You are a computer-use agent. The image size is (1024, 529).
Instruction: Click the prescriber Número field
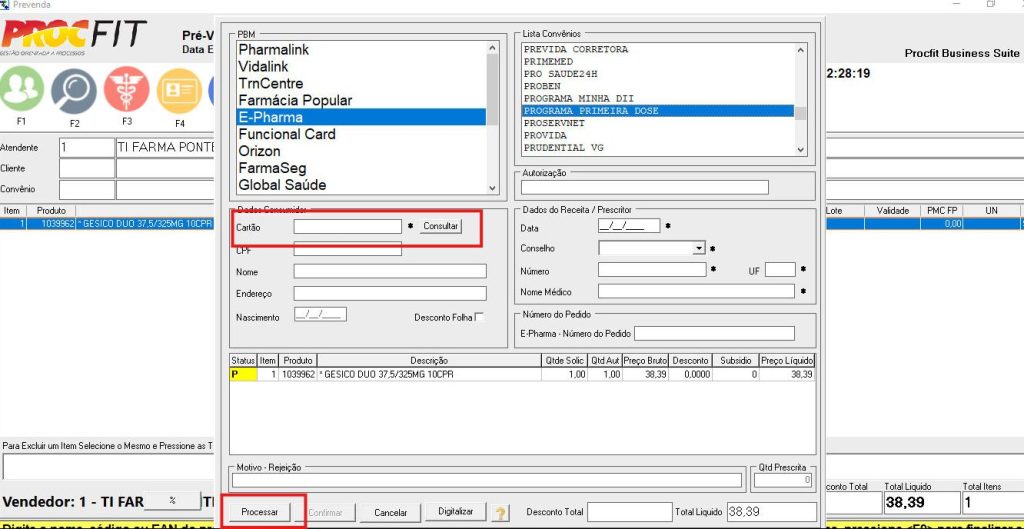(652, 269)
